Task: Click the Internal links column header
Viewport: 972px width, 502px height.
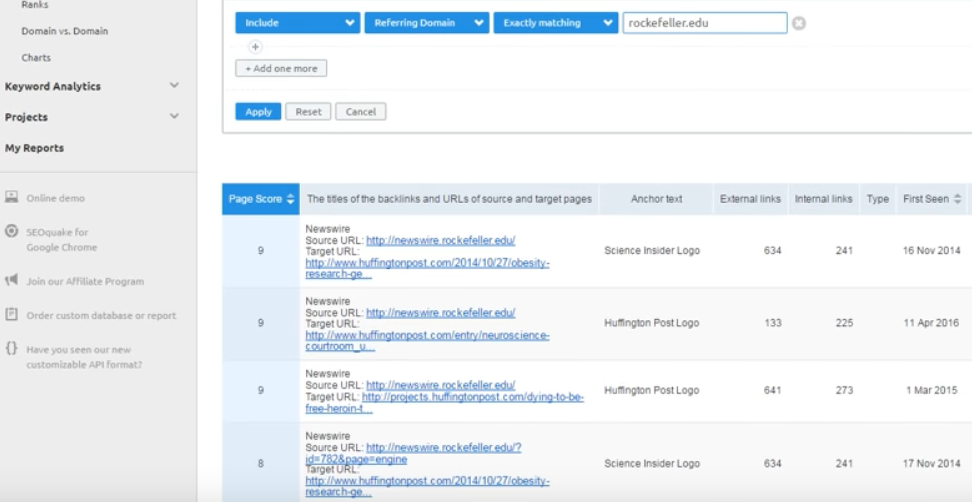Action: pyautogui.click(x=823, y=199)
